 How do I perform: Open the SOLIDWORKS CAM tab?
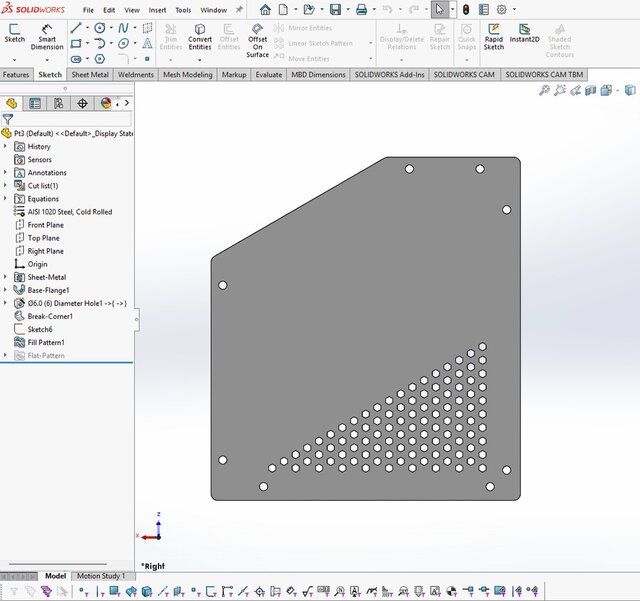464,75
